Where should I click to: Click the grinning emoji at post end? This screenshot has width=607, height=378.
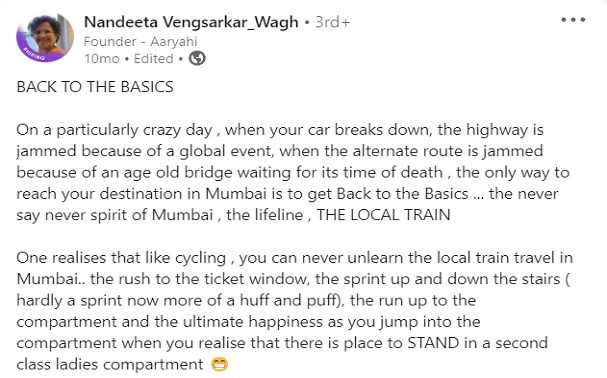[219, 364]
